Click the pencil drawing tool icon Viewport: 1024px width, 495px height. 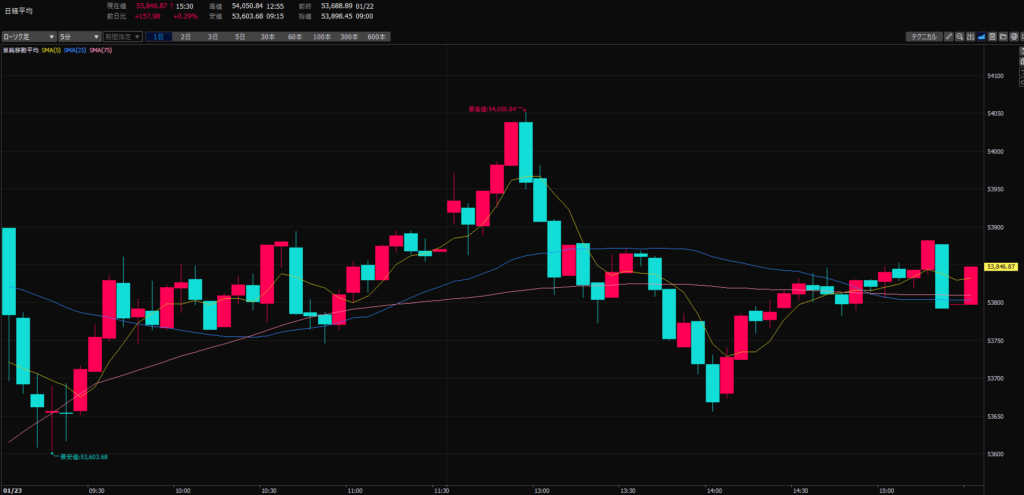click(950, 37)
